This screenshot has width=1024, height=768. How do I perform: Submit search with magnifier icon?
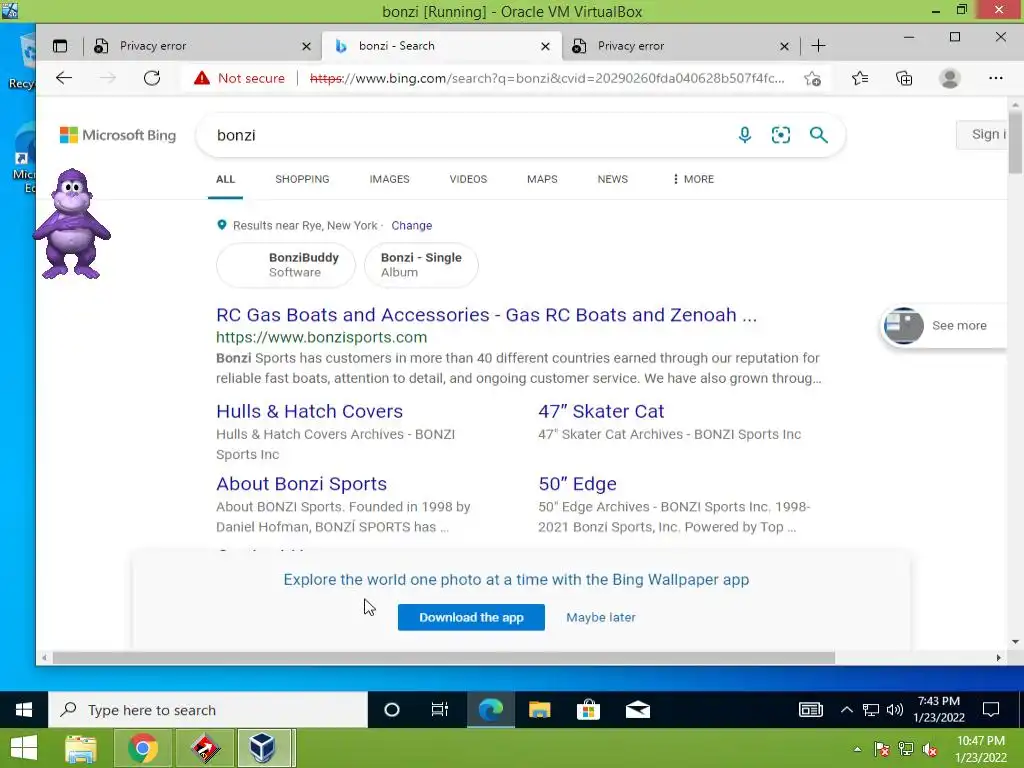(818, 135)
